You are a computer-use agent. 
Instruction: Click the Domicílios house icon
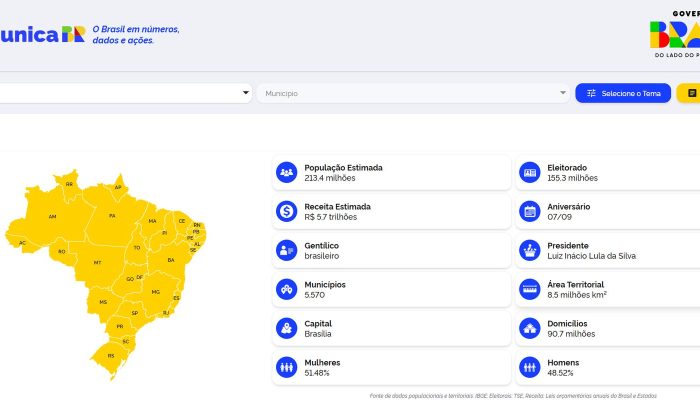click(x=530, y=328)
